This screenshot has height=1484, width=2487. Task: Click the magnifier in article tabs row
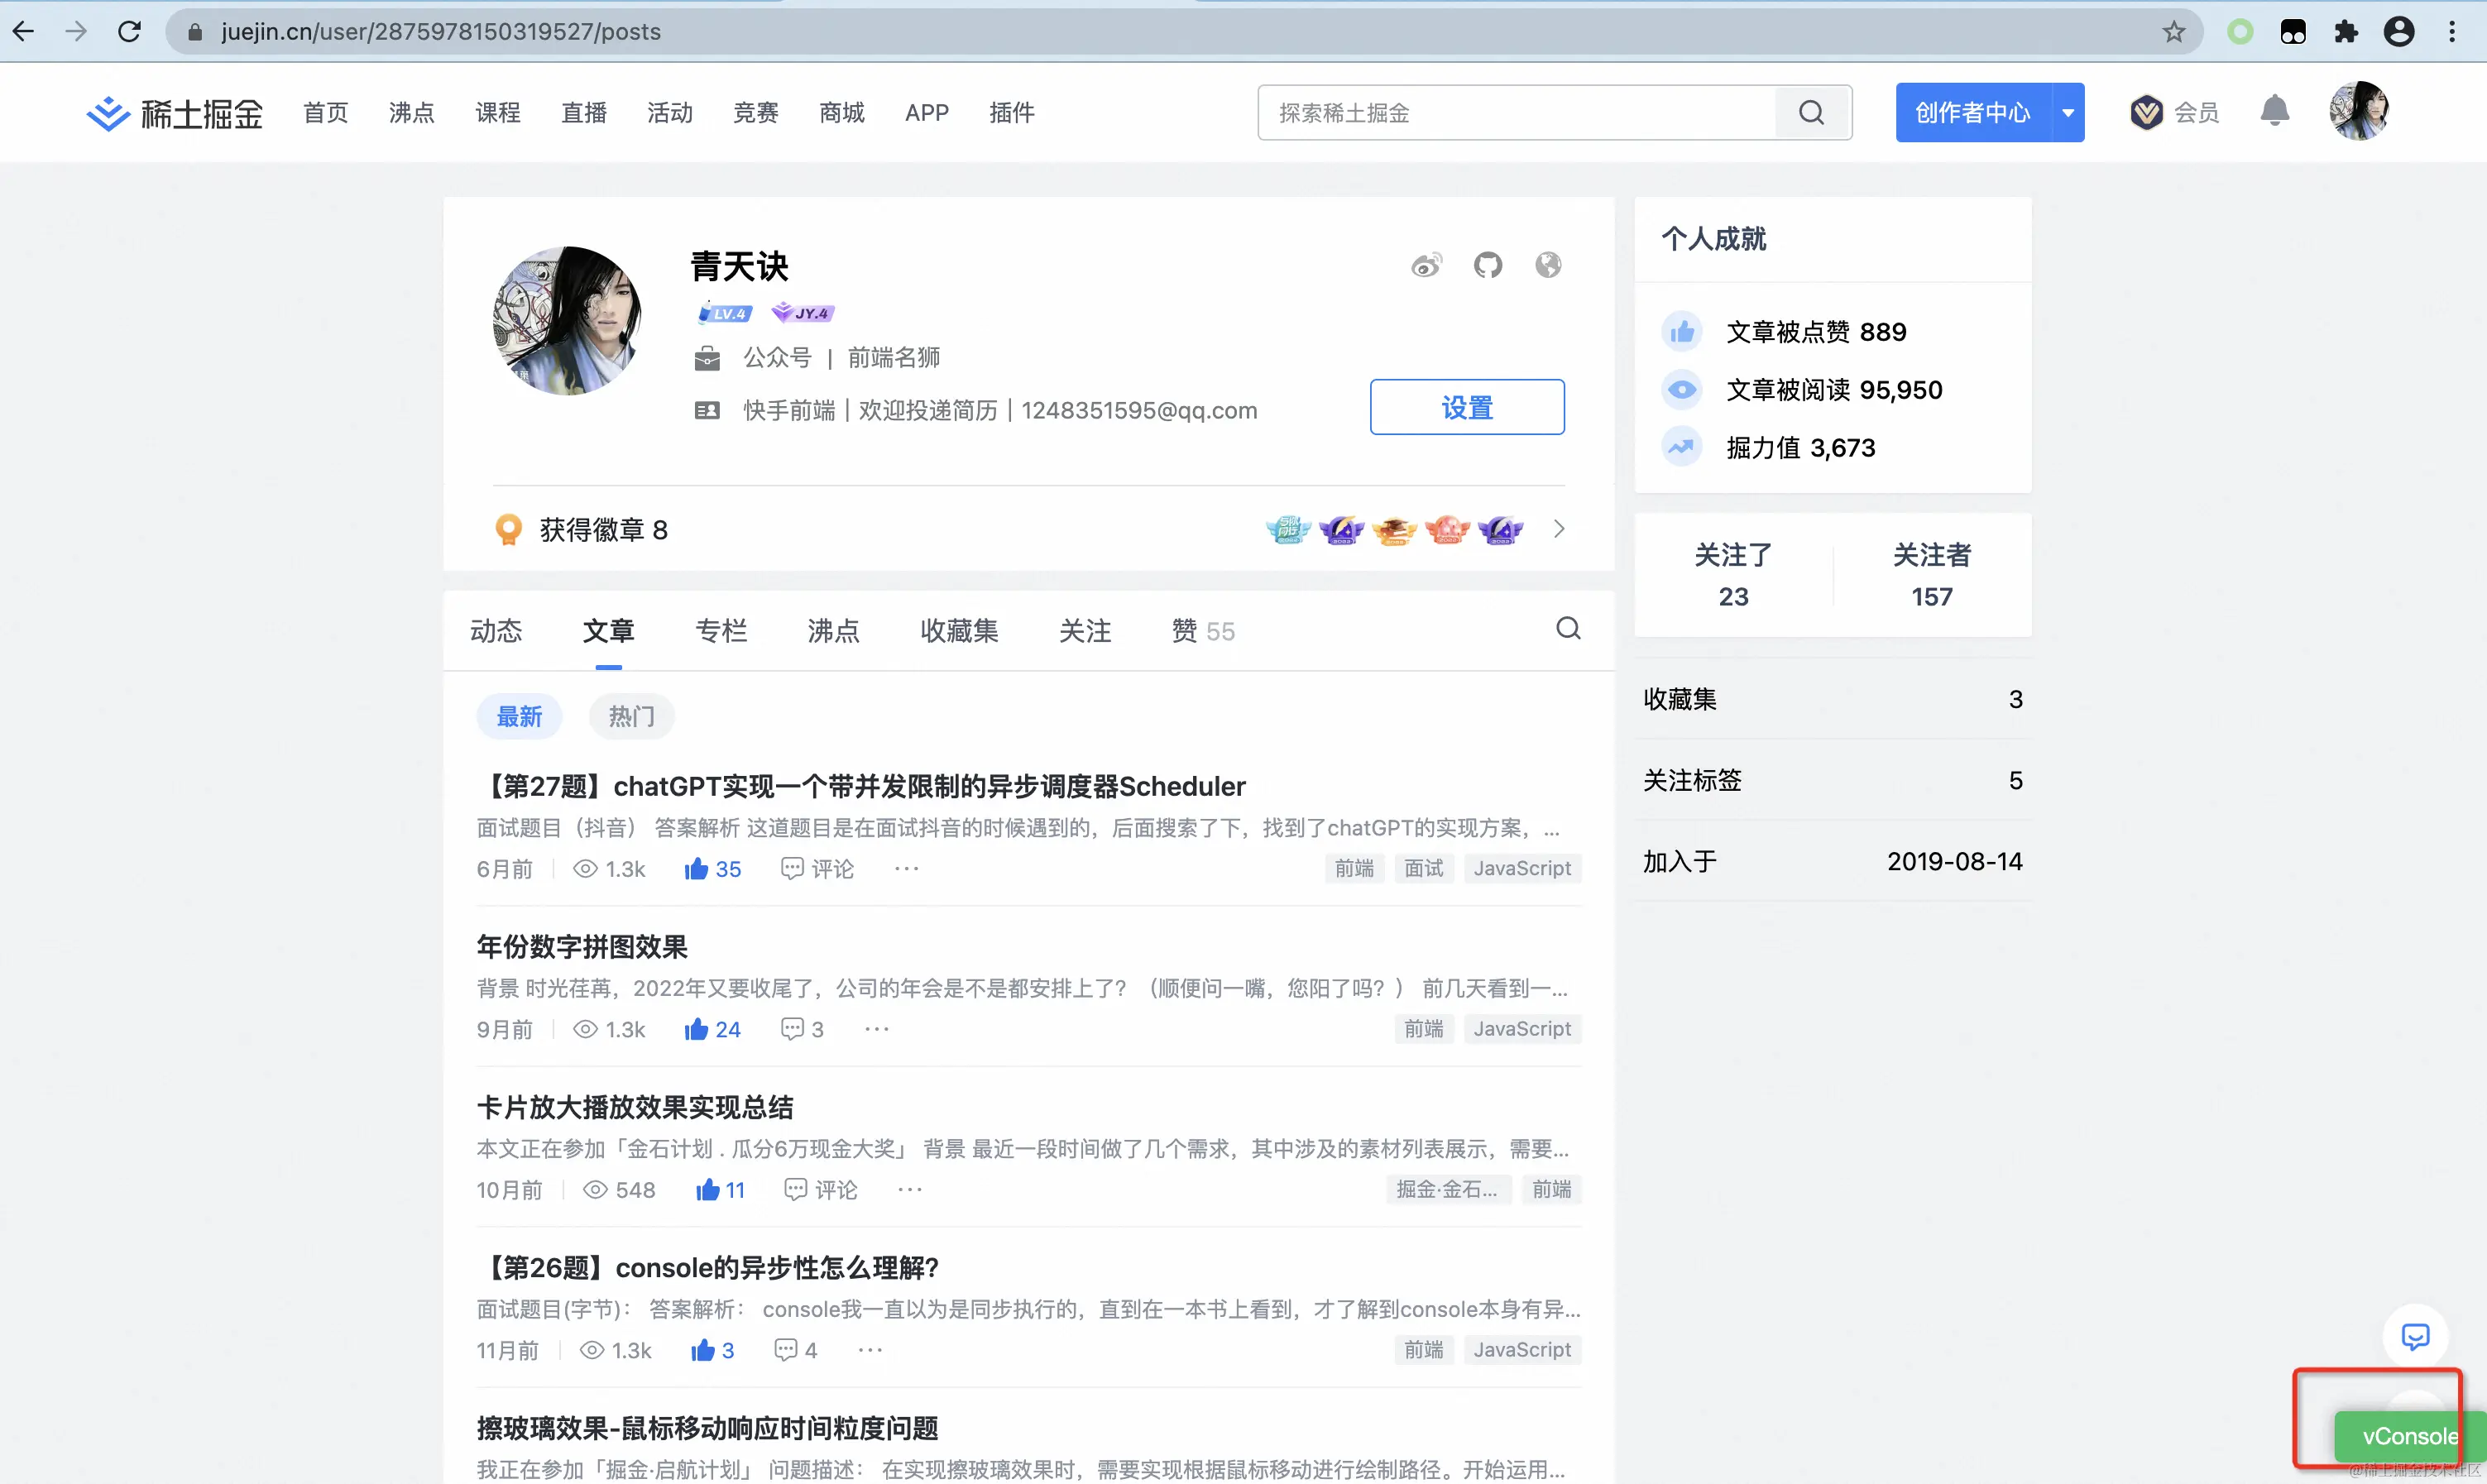[x=1568, y=628]
